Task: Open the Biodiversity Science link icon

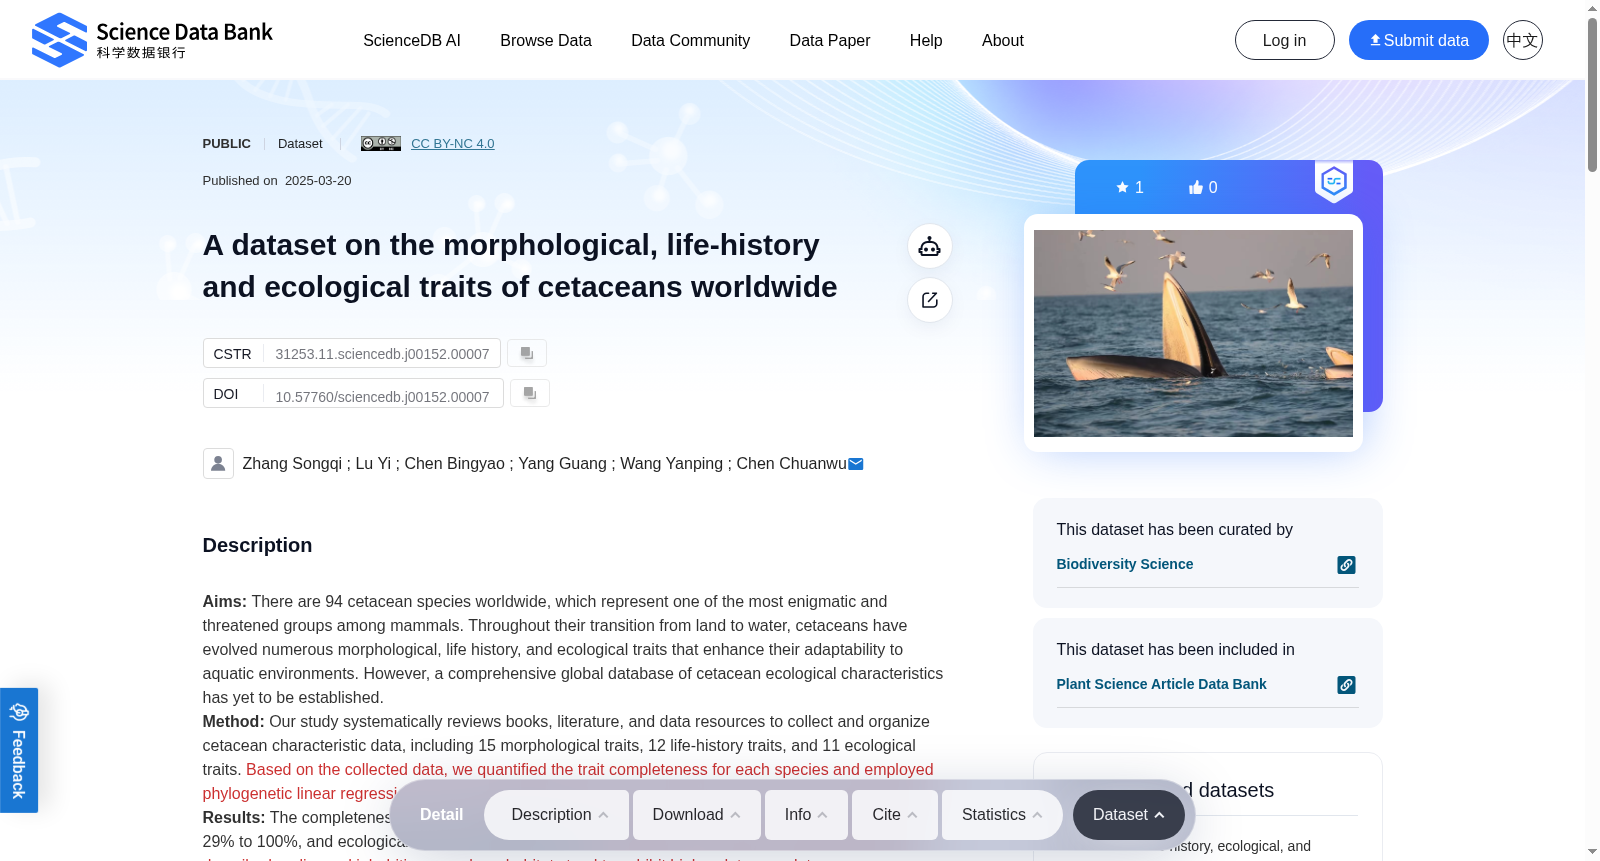Action: pos(1347,565)
